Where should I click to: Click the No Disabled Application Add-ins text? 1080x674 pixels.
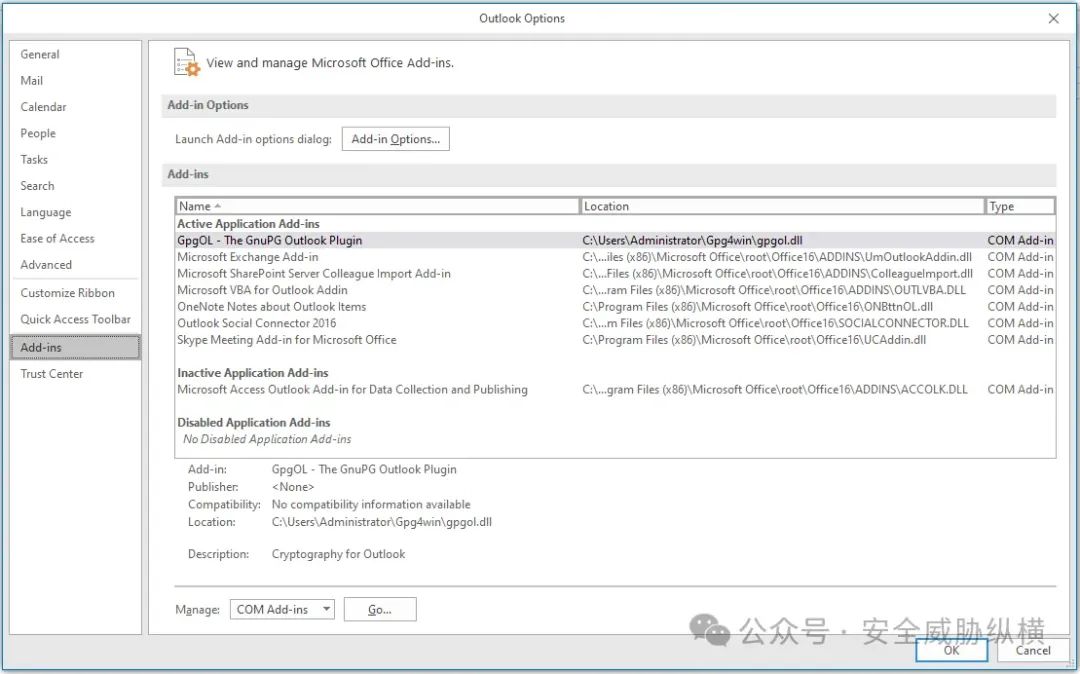[267, 439]
